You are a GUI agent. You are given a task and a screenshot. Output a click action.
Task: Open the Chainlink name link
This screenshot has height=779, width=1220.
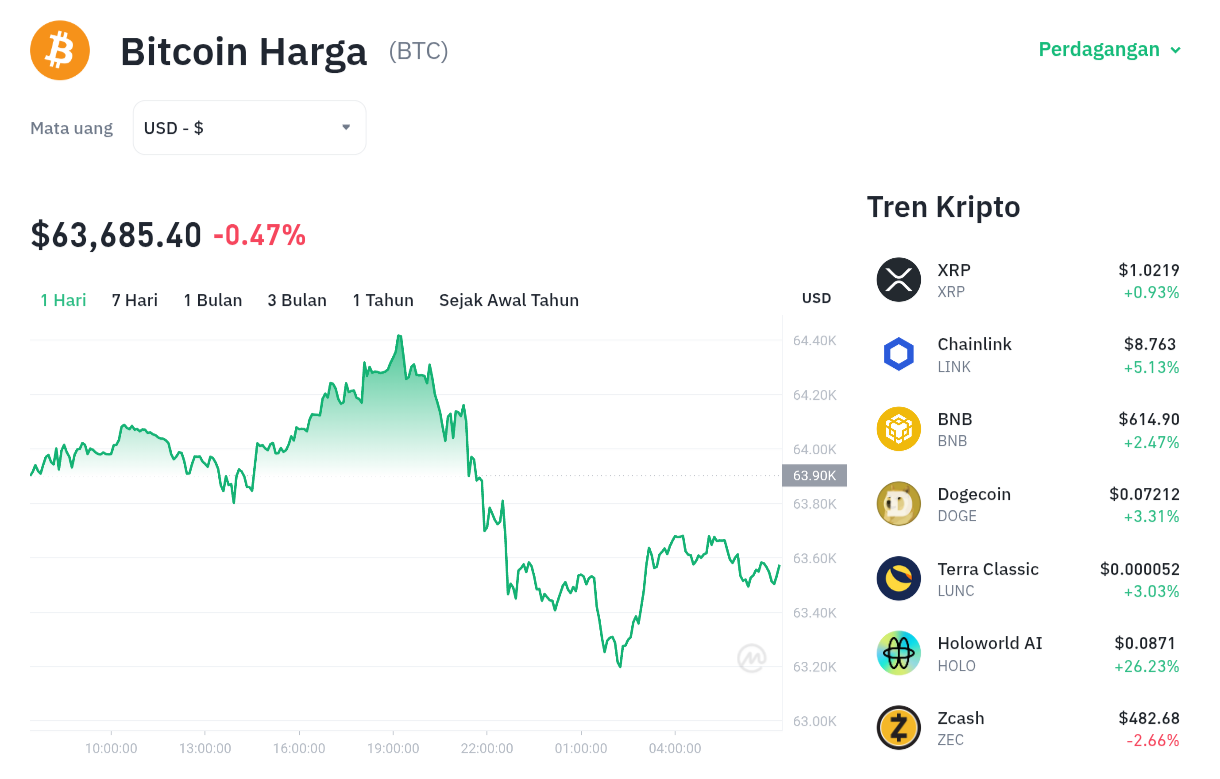(x=975, y=344)
